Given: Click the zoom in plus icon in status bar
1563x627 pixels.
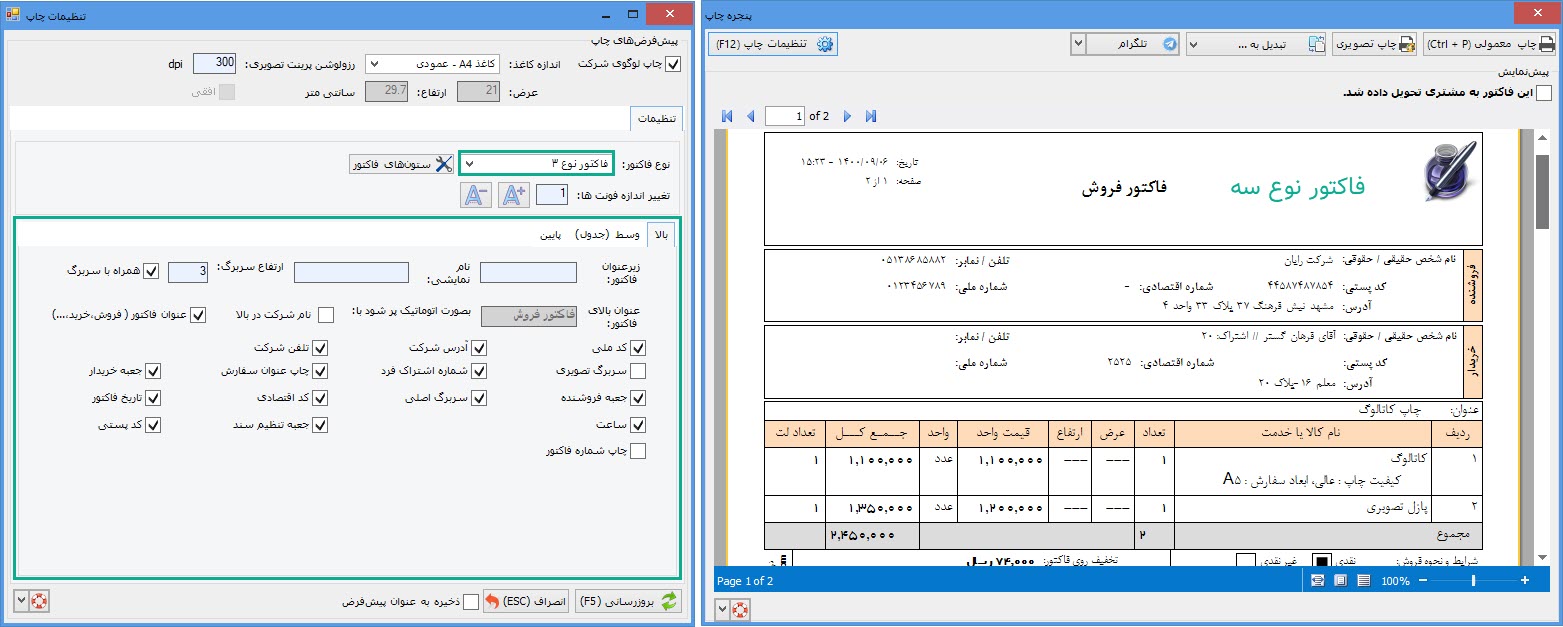Looking at the screenshot, I should pos(1525,581).
